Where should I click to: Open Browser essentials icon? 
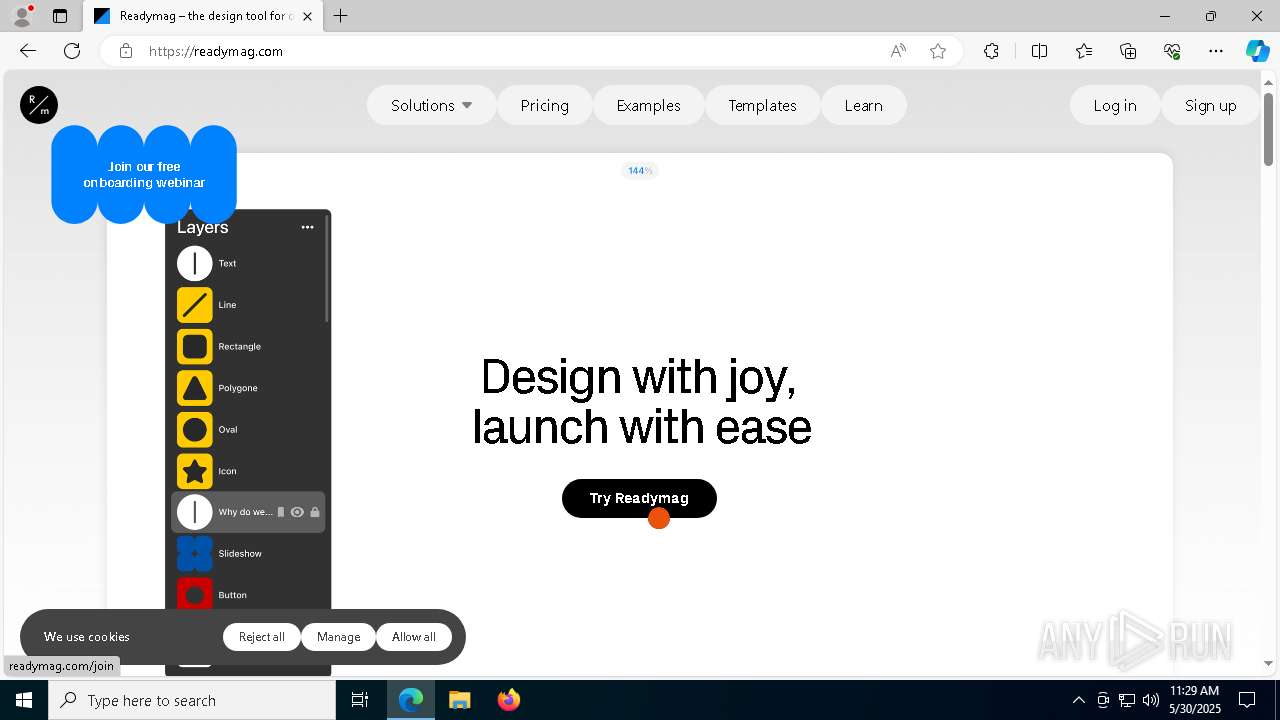(x=1172, y=51)
